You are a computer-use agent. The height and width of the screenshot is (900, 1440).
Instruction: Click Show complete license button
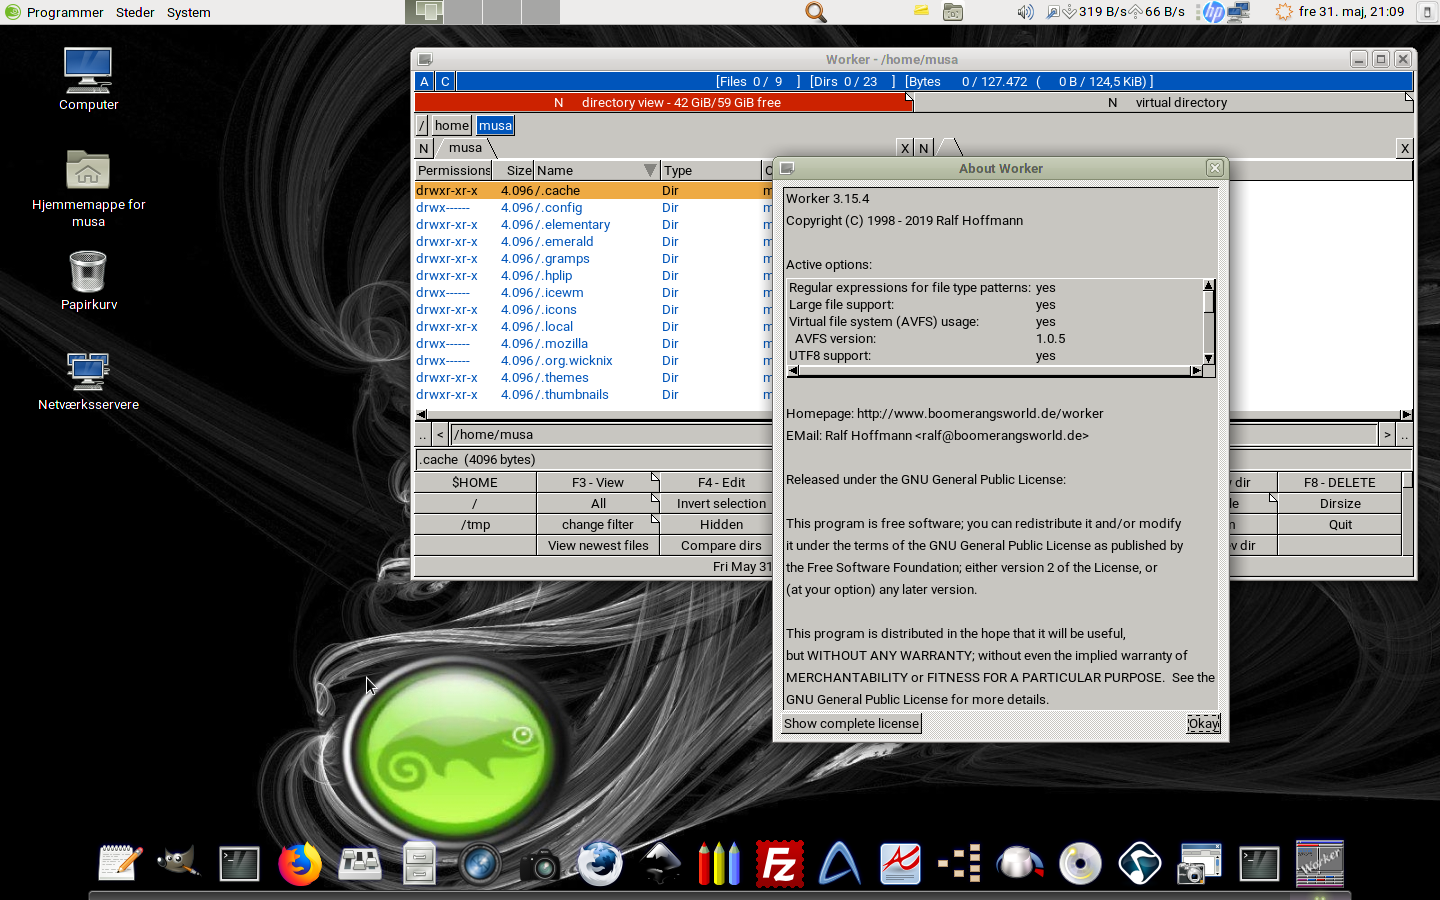[x=851, y=724]
